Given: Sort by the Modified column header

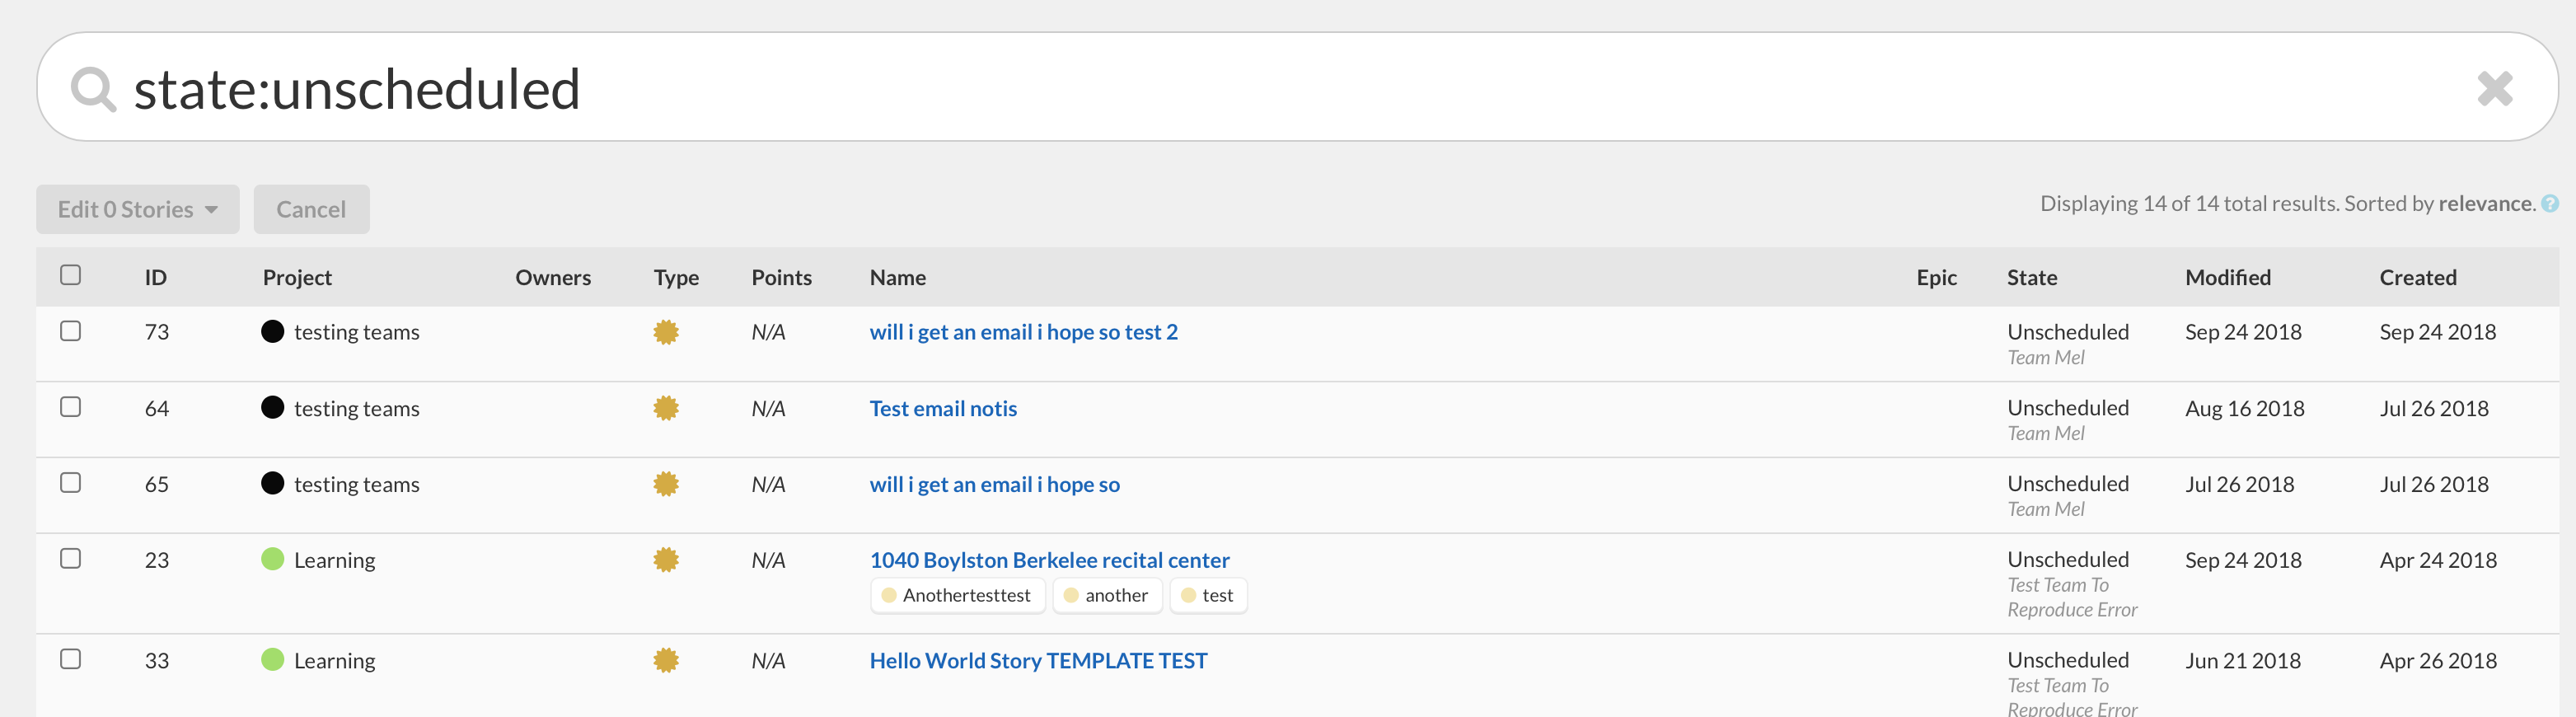Looking at the screenshot, I should (2227, 278).
